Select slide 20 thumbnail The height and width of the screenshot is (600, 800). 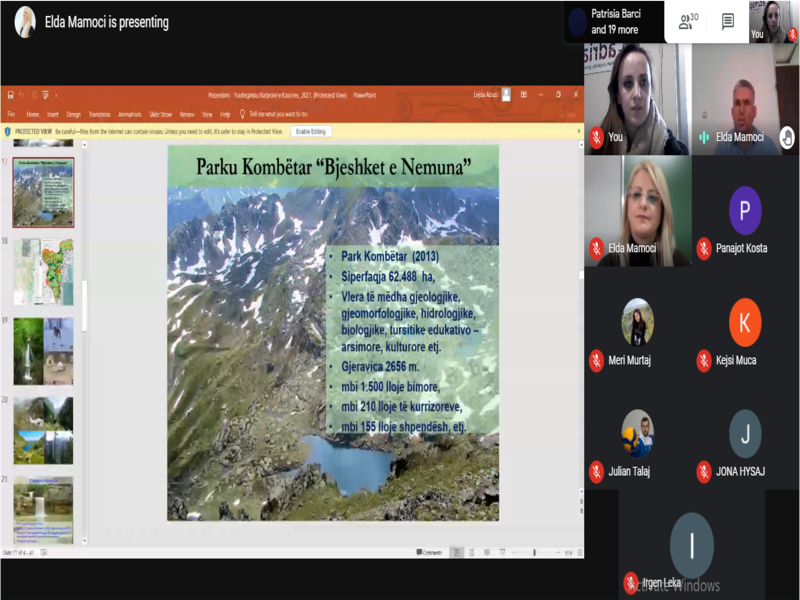[43, 431]
